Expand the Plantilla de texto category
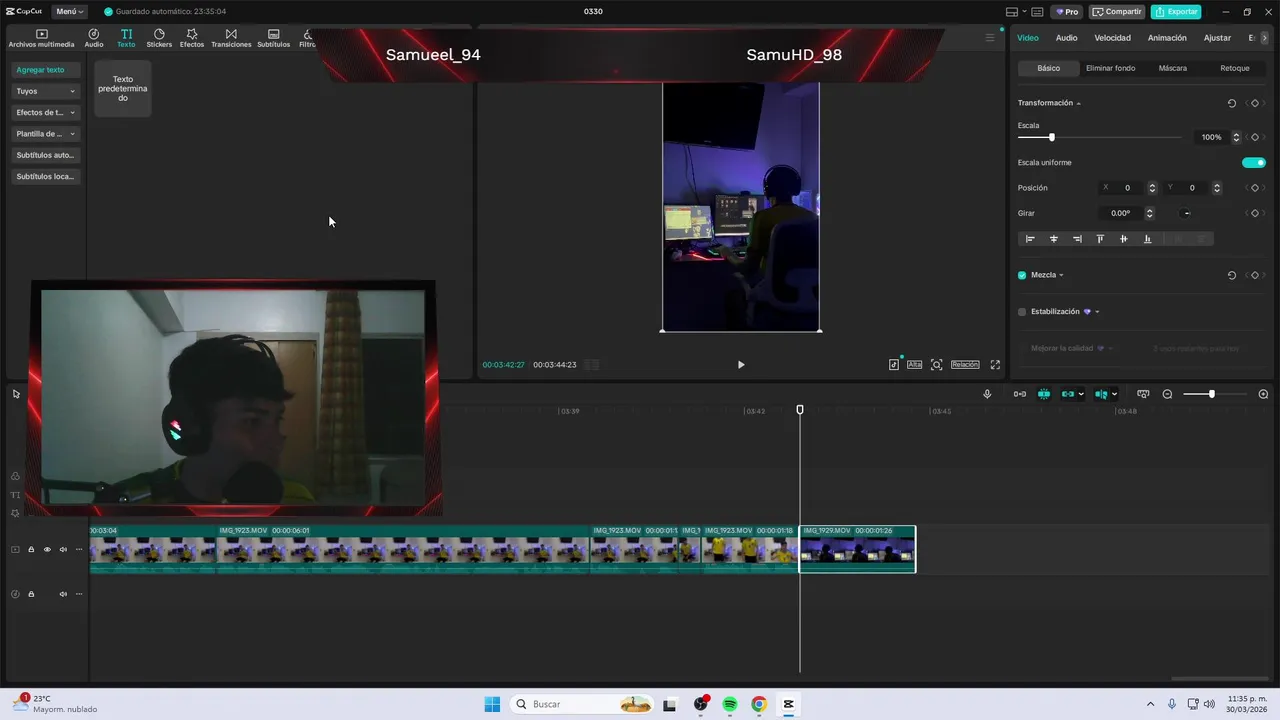This screenshot has height=720, width=1280. tap(47, 134)
